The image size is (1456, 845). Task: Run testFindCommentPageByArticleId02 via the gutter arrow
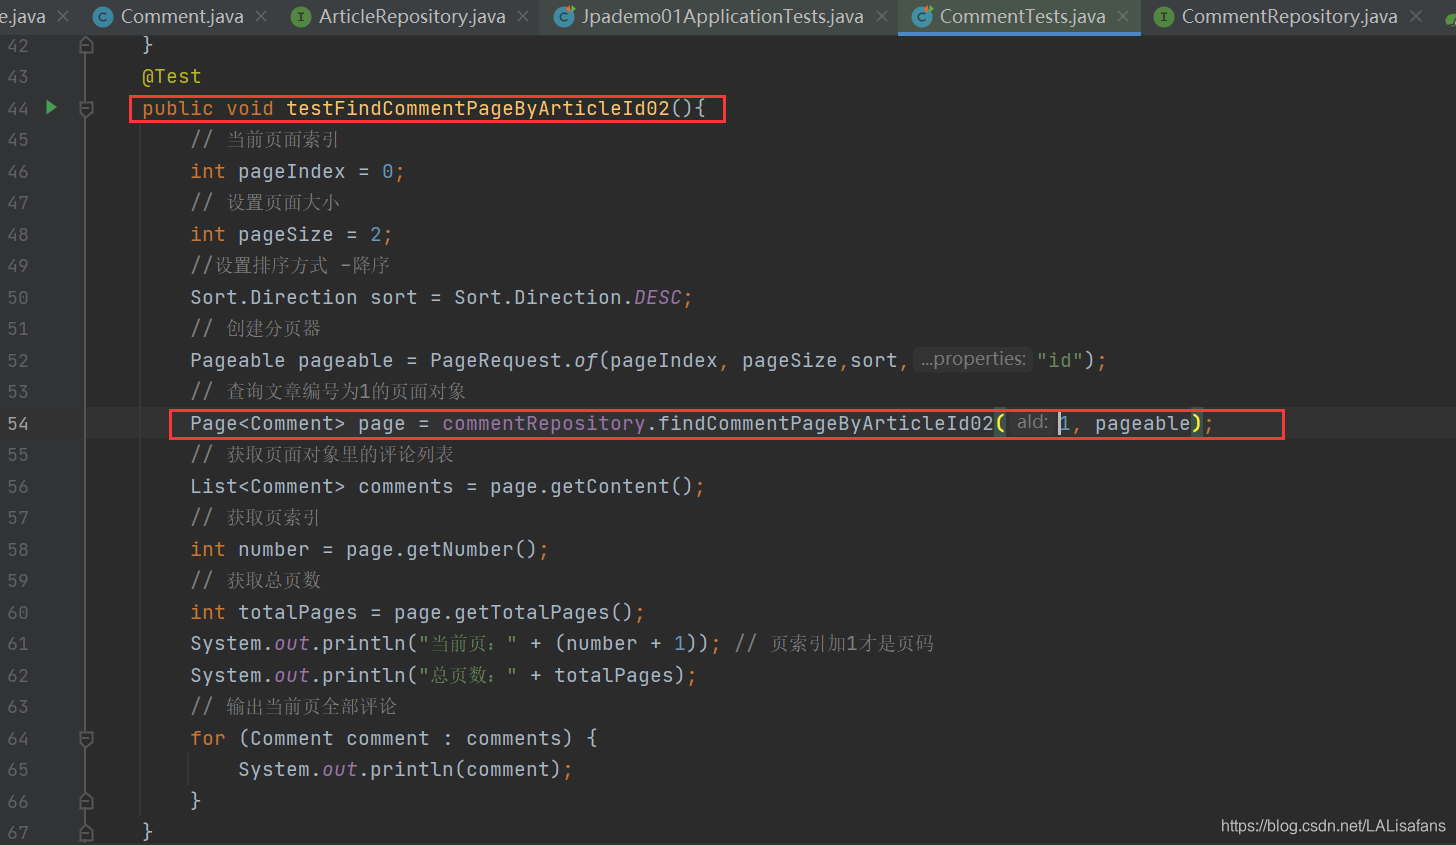click(x=51, y=107)
